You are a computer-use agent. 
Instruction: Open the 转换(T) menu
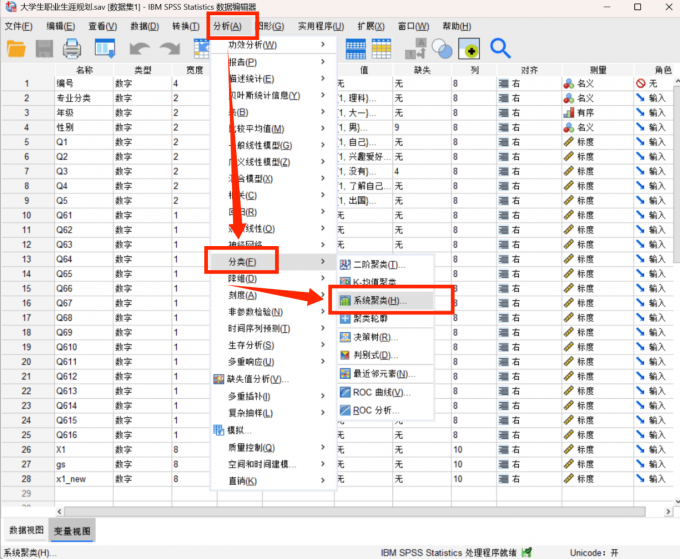pos(186,26)
